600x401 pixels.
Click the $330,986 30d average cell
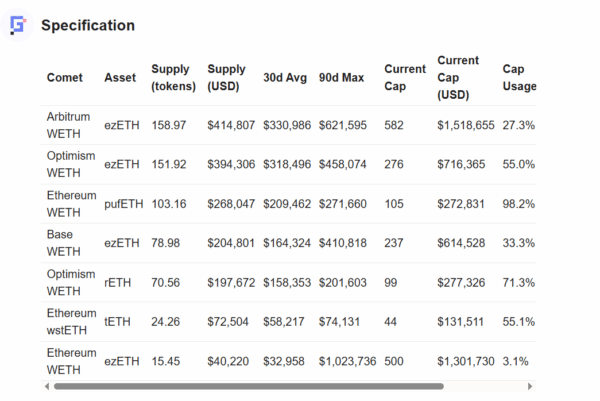point(287,125)
